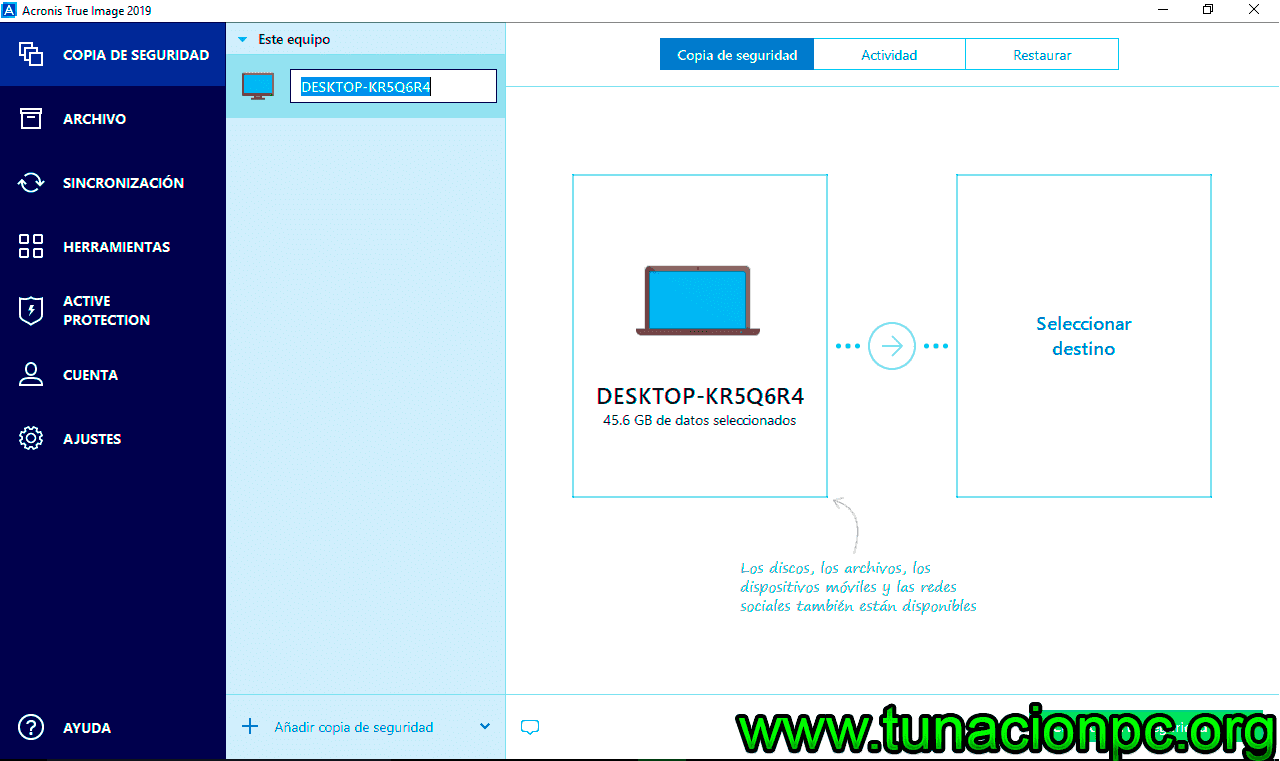
Task: Minimize the Acronis True Image window
Action: 1161,10
